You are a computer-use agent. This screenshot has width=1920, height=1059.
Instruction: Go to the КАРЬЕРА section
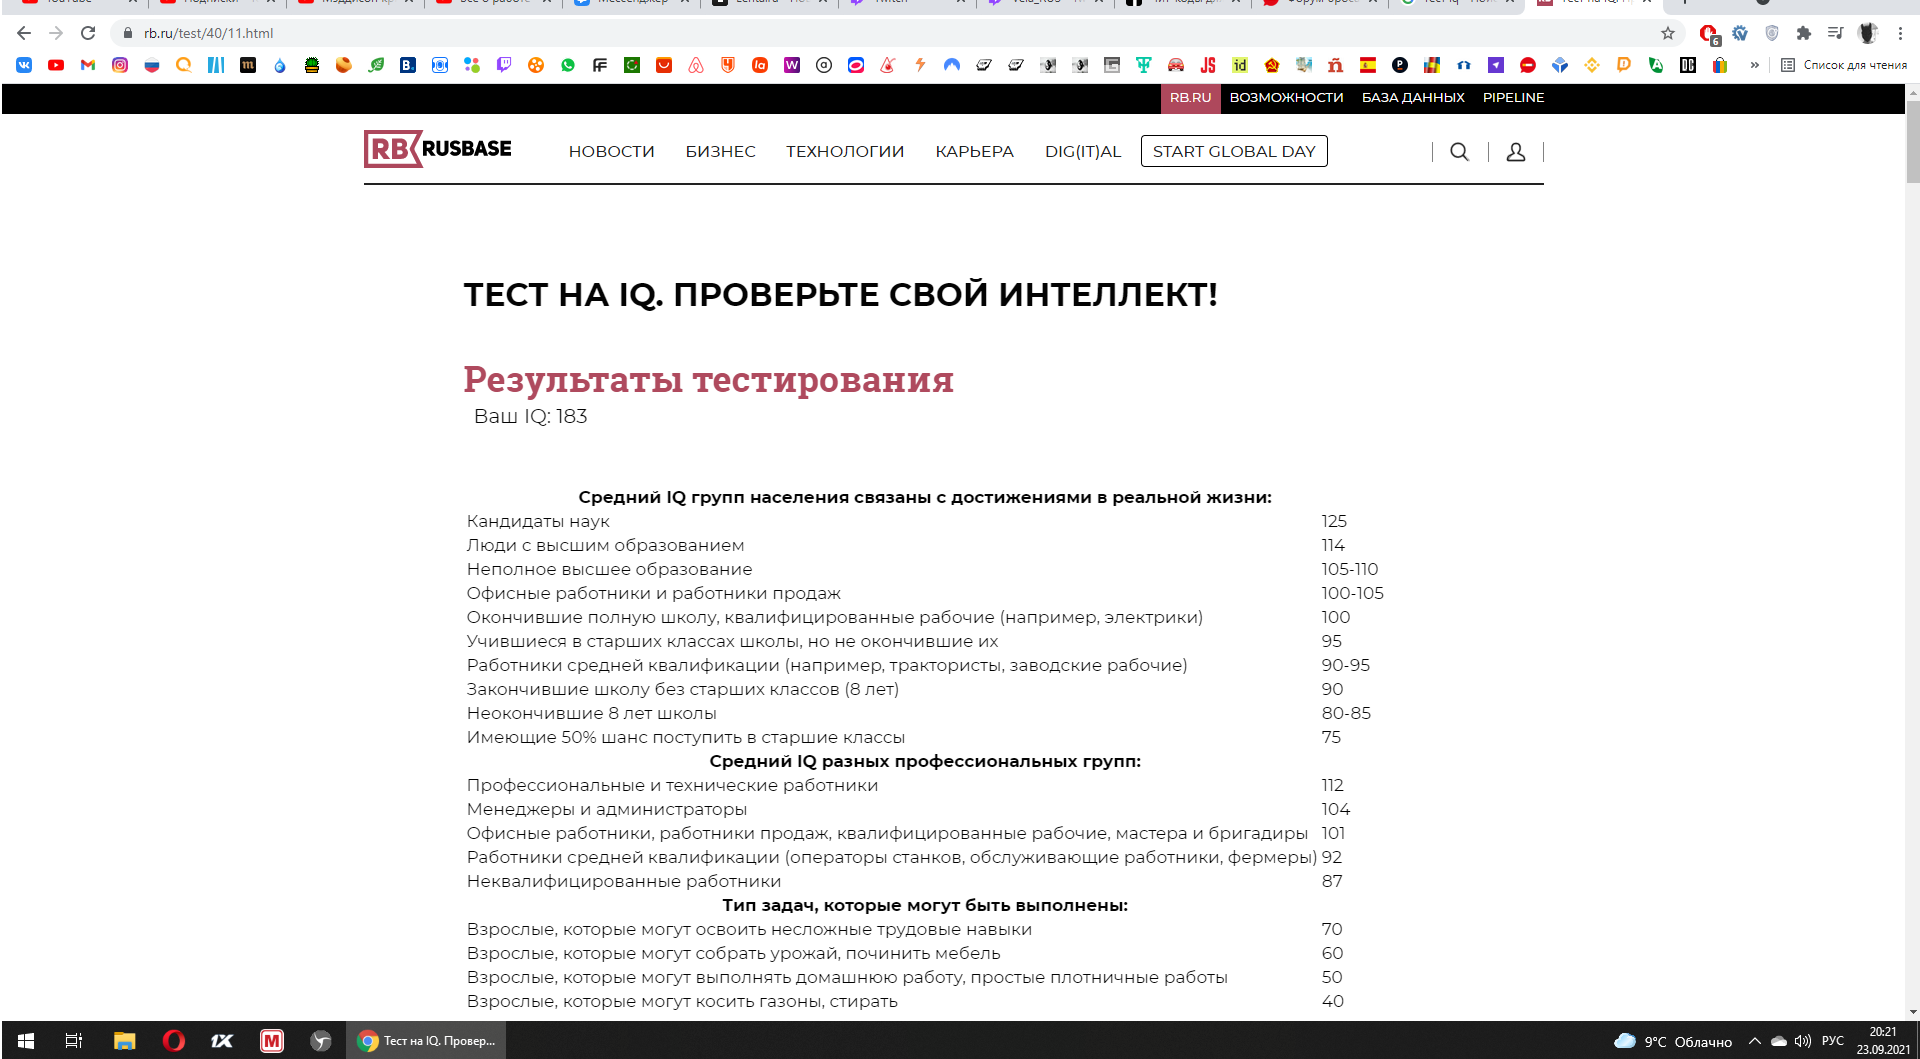tap(974, 152)
